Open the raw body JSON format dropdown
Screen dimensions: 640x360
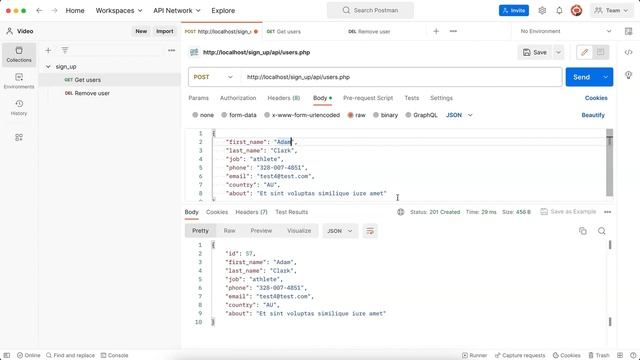tap(459, 115)
